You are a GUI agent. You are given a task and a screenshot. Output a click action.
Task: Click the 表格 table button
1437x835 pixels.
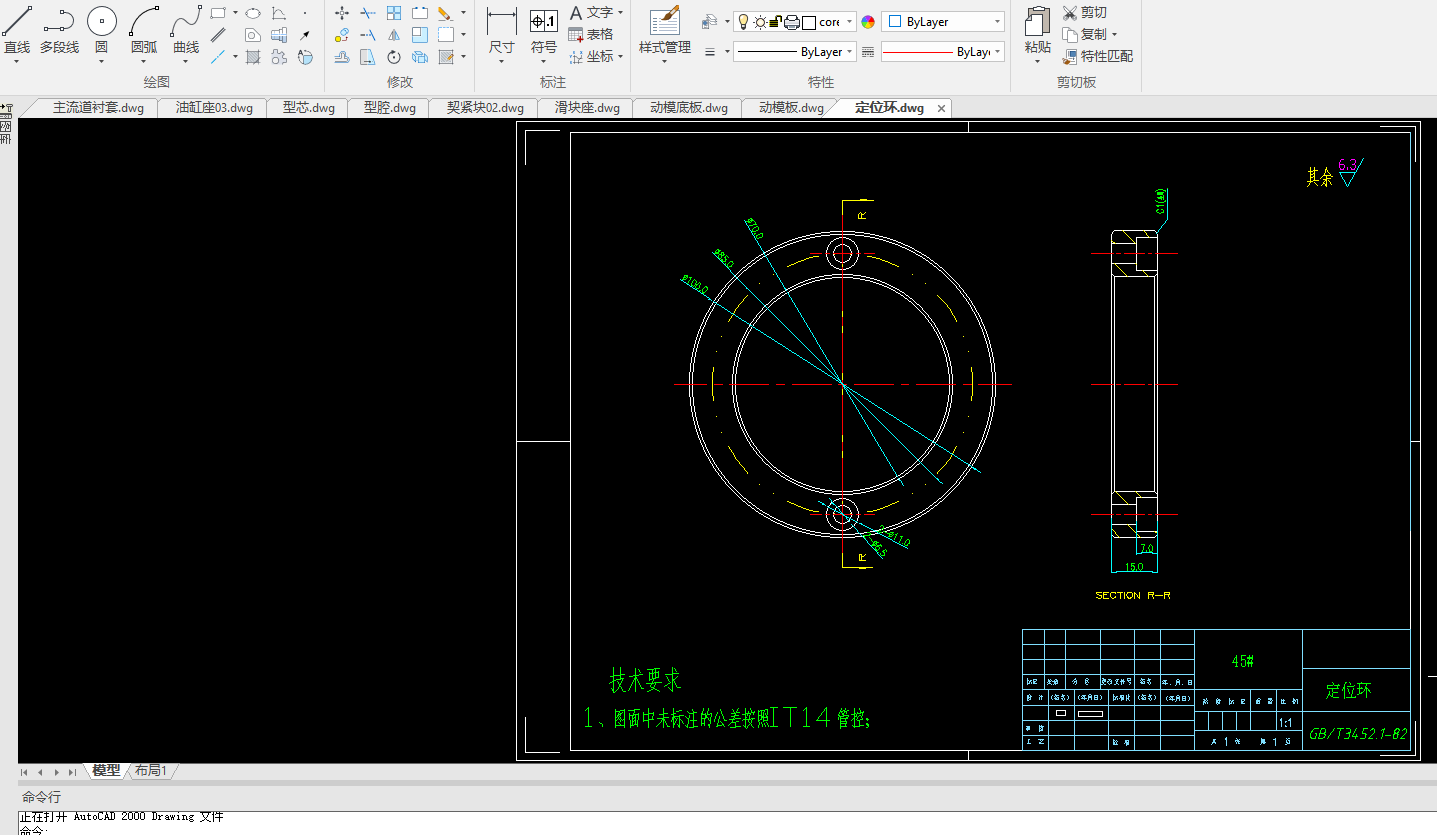pyautogui.click(x=590, y=35)
